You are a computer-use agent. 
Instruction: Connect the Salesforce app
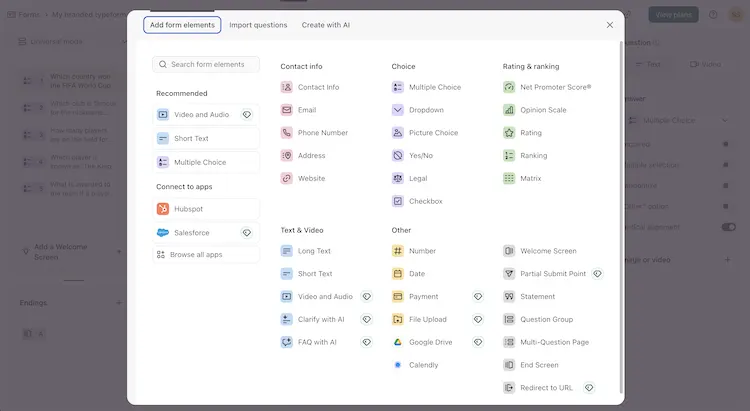click(x=206, y=233)
